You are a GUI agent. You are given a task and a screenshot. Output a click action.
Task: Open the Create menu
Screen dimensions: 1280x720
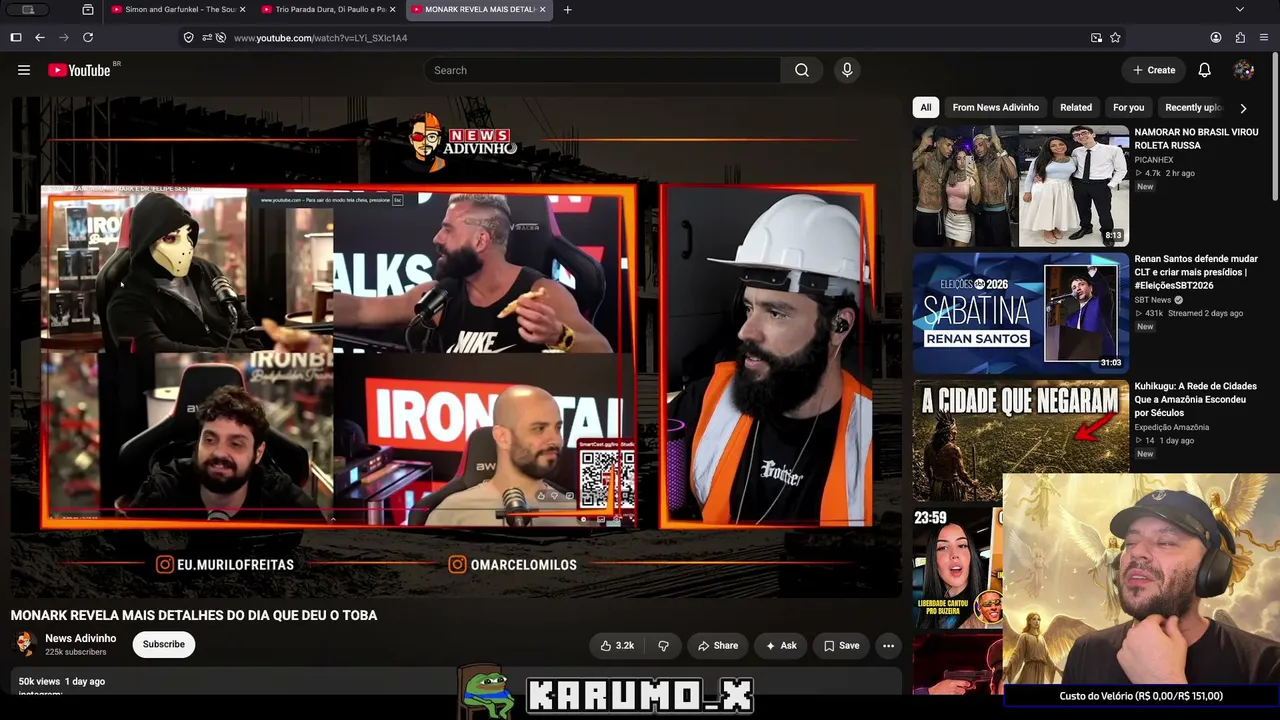pos(1154,70)
